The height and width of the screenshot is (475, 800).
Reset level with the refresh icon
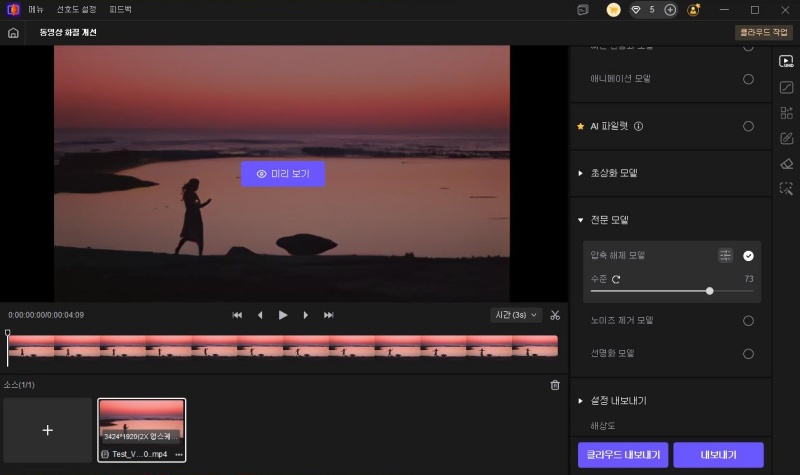pos(616,279)
